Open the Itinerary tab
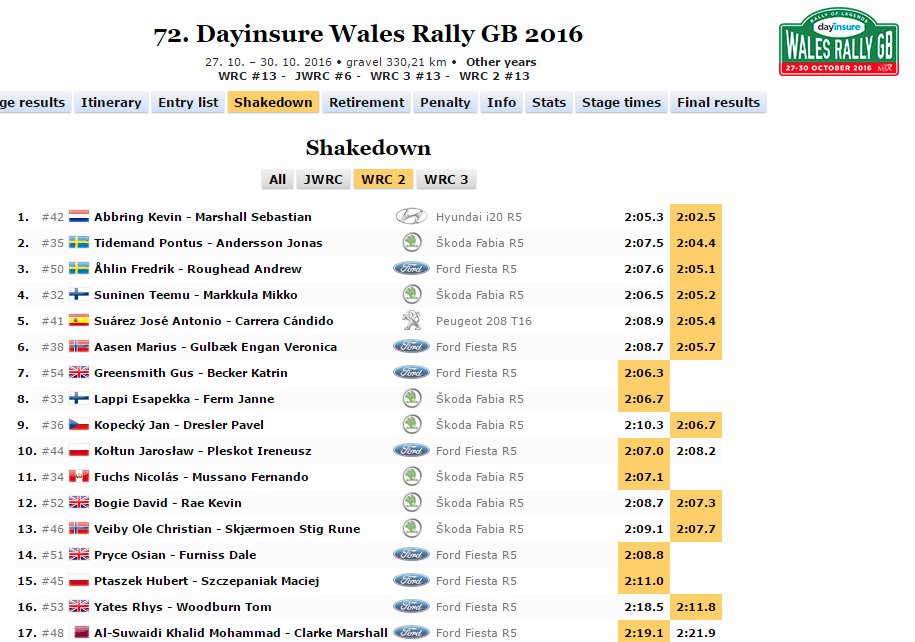The image size is (915, 642). [x=111, y=102]
